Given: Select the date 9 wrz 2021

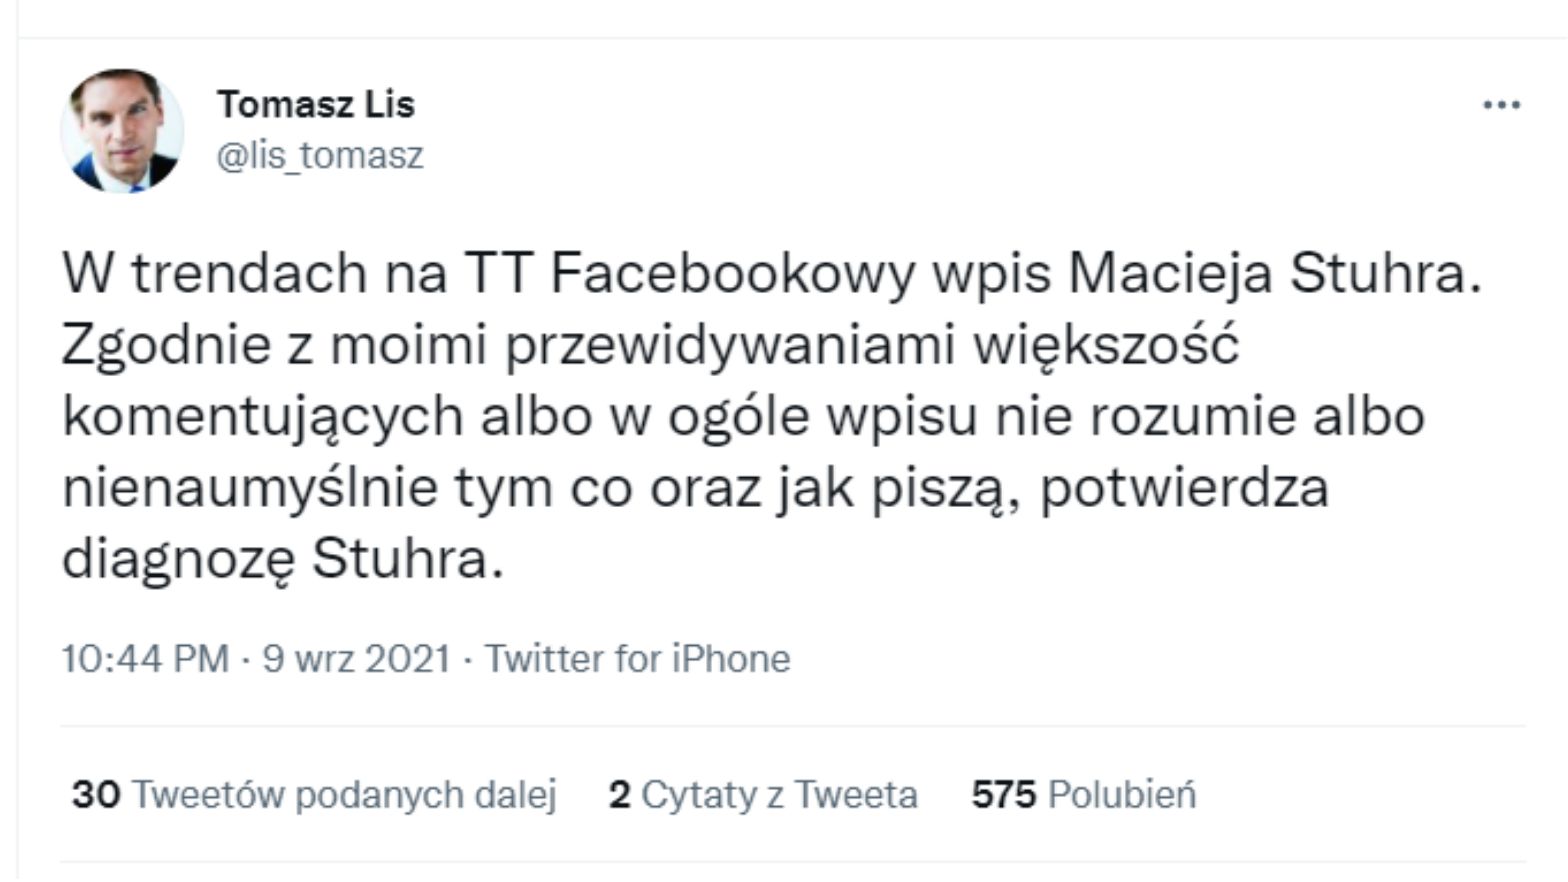Looking at the screenshot, I should [356, 659].
